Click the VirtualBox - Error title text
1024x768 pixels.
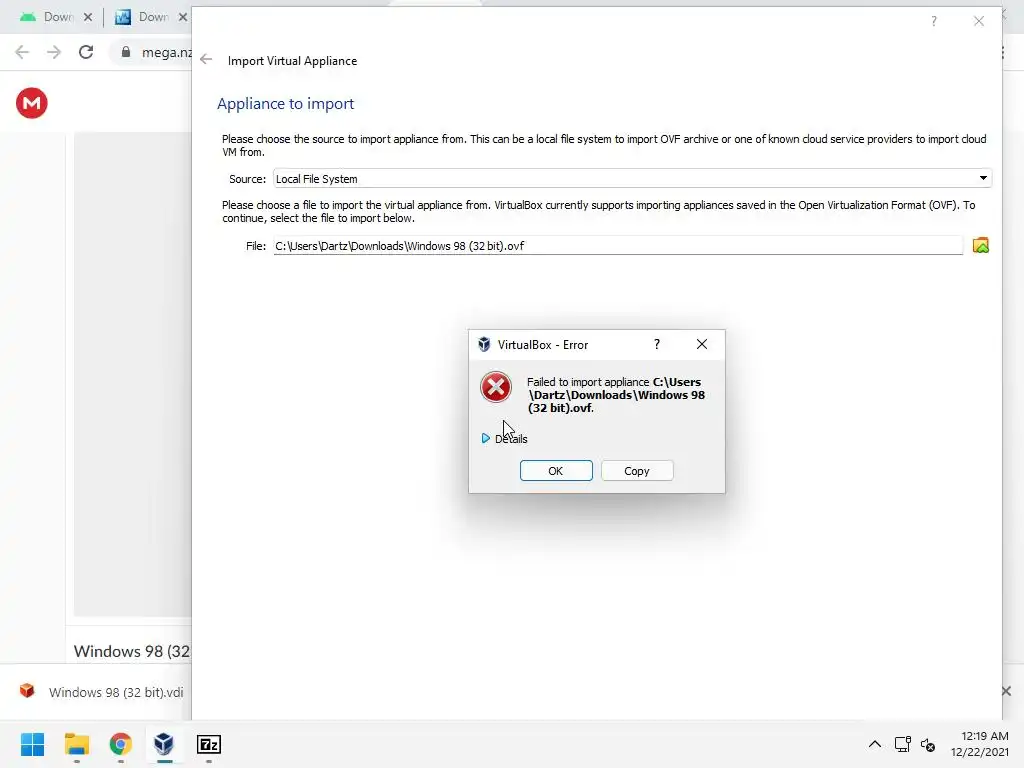pos(543,345)
